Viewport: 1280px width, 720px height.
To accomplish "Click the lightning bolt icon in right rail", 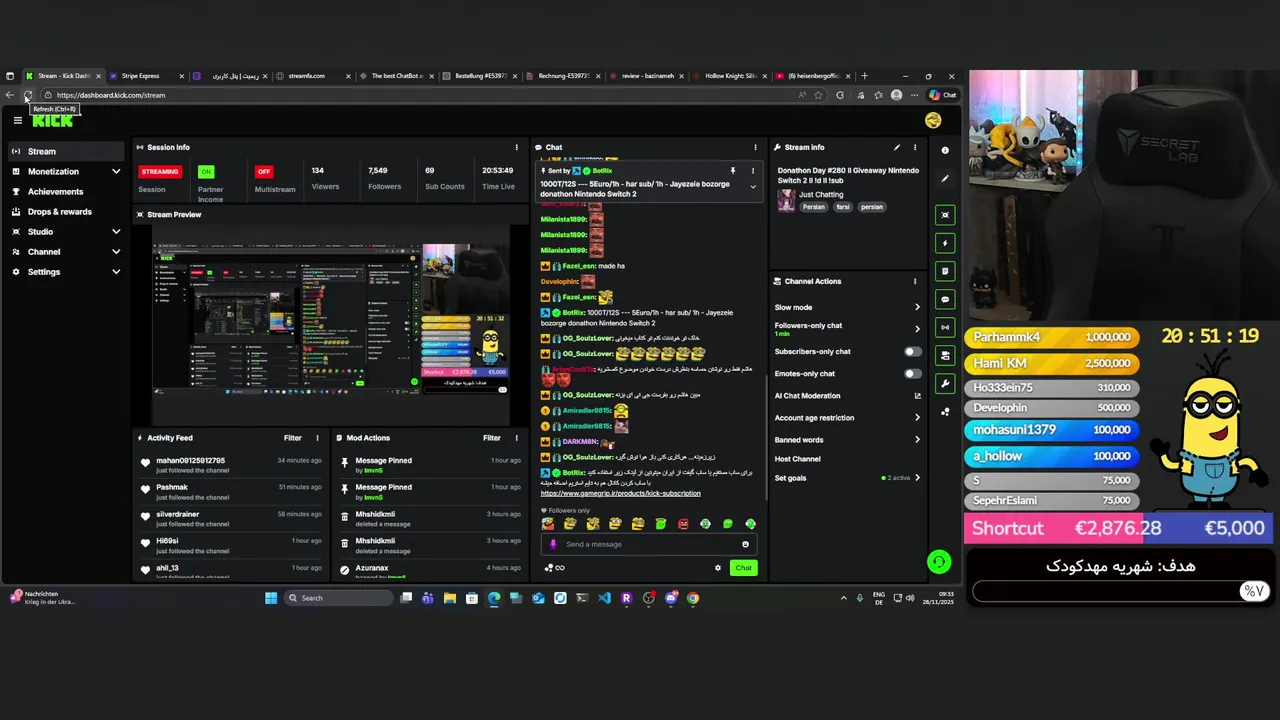I will (x=945, y=243).
